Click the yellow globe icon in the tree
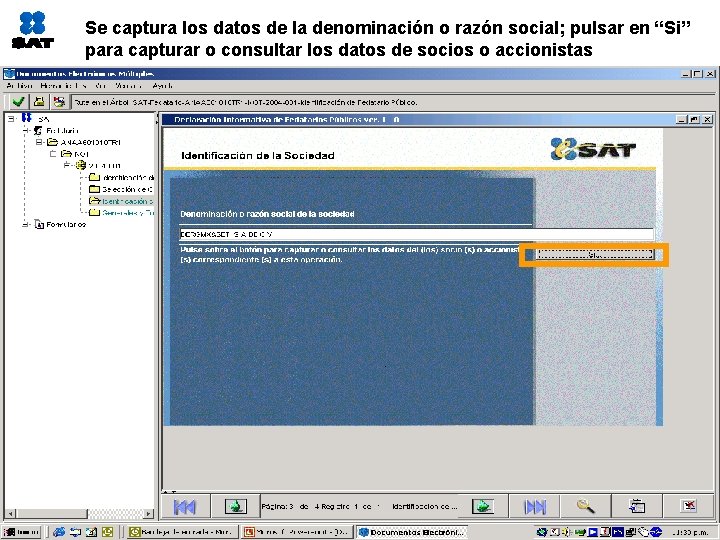This screenshot has height=540, width=720. 81,165
